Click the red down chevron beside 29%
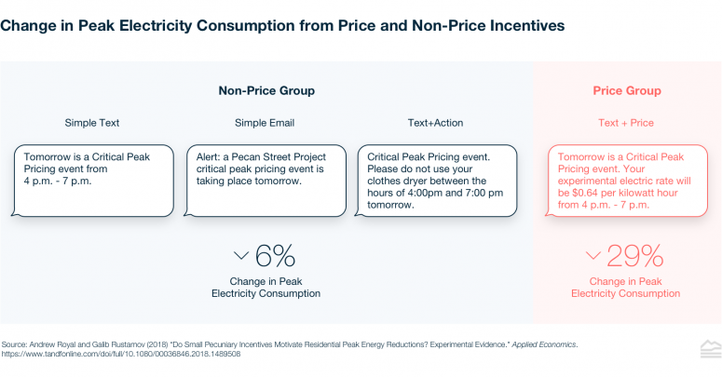 click(x=593, y=255)
